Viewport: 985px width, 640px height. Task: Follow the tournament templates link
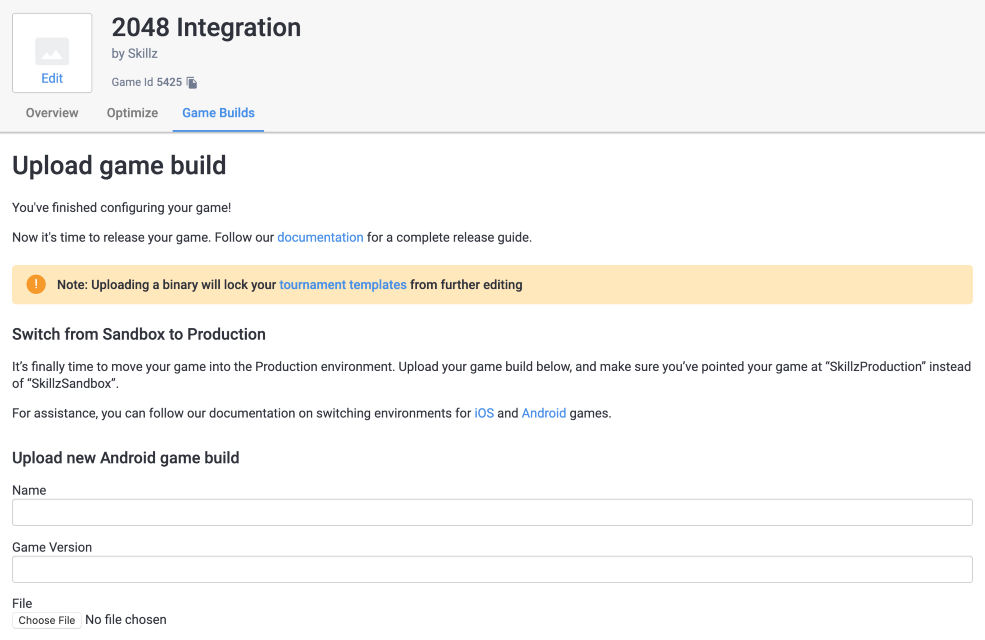[x=343, y=285]
